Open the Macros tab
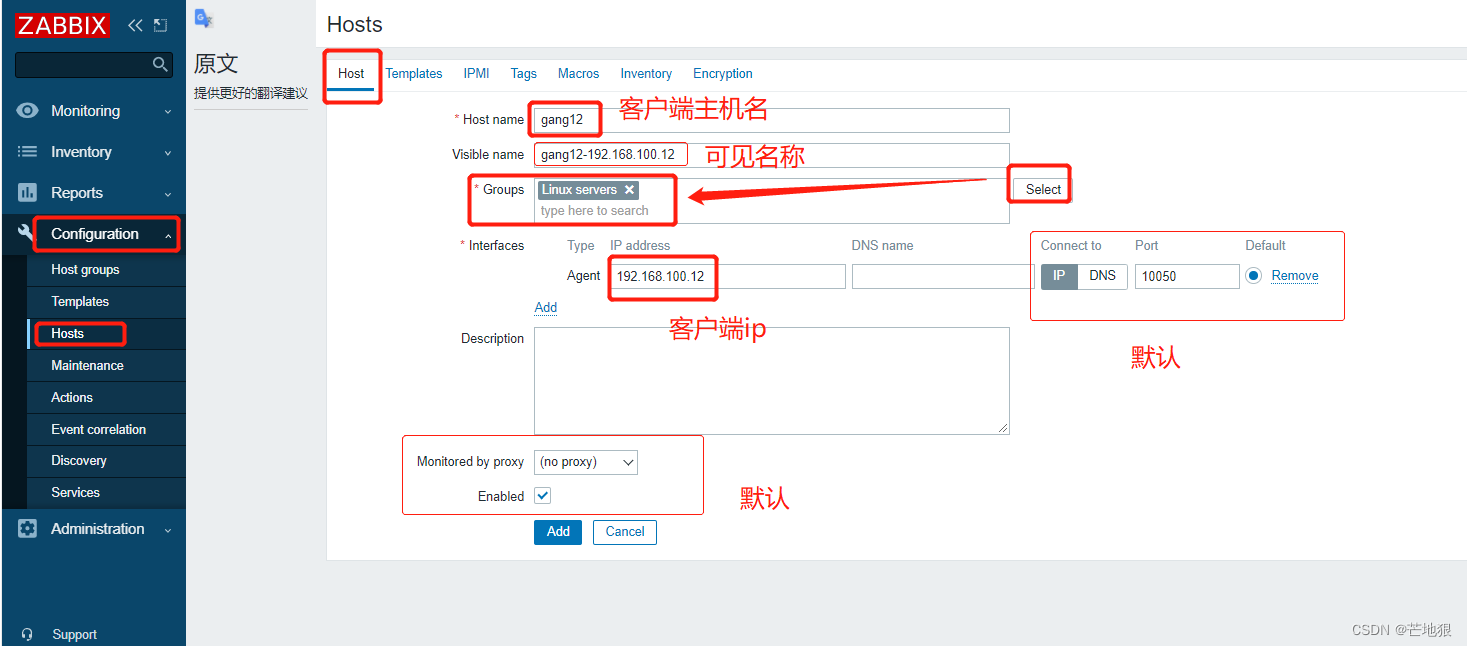The image size is (1467, 646). click(579, 73)
